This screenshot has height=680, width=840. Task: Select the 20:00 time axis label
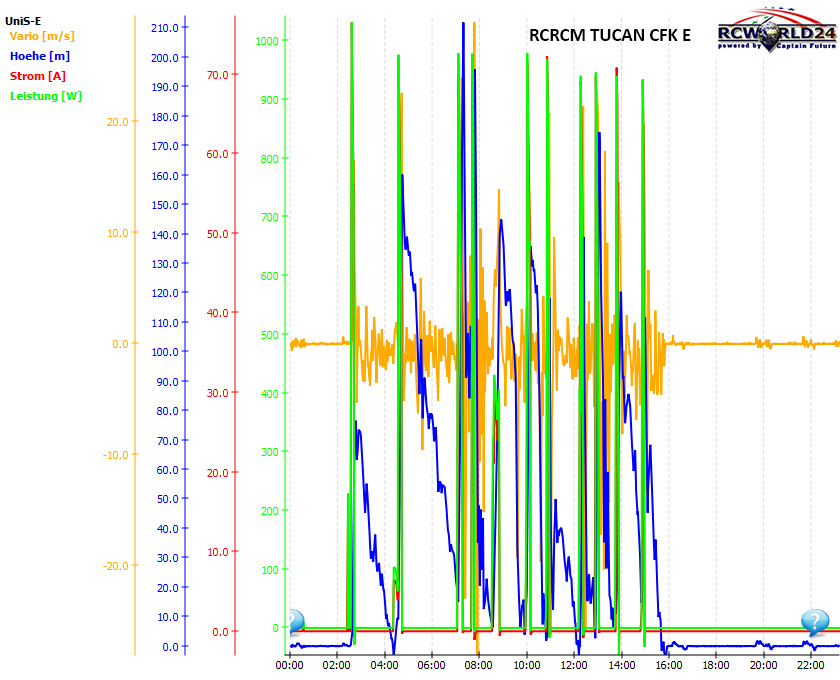[x=764, y=664]
